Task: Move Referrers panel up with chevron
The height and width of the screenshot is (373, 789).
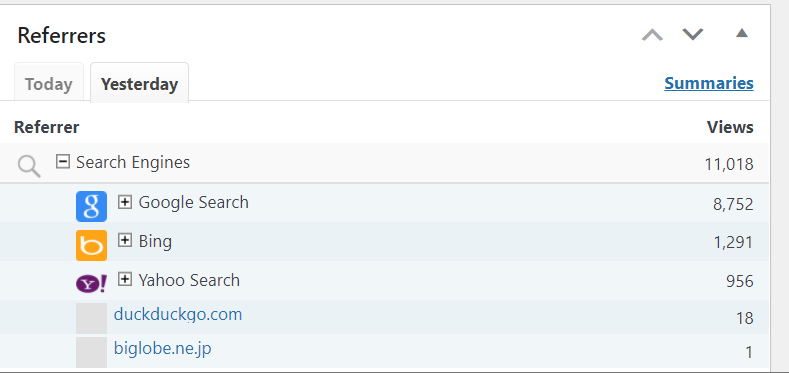Action: point(652,35)
